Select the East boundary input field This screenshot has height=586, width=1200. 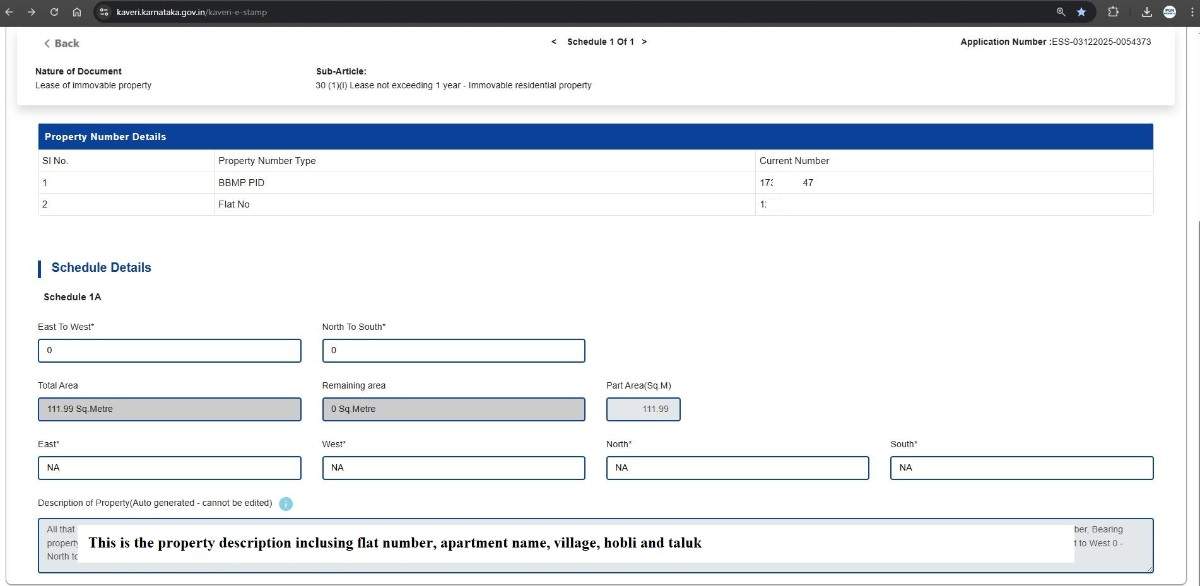(x=169, y=468)
